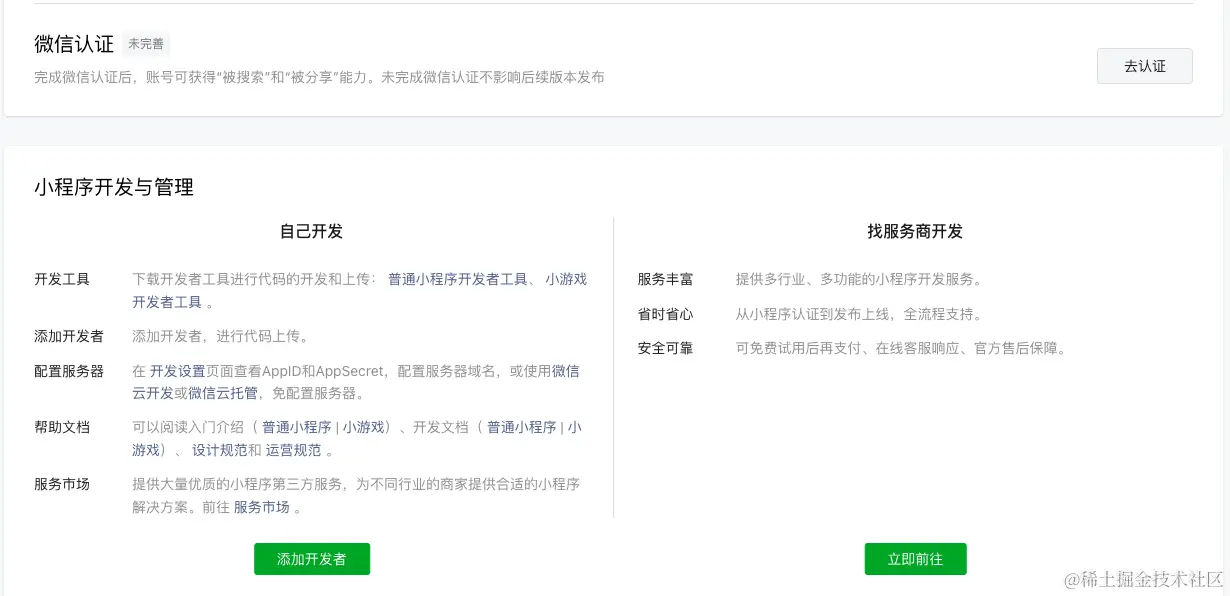The image size is (1230, 596).
Task: Click the 小程序开发与管理 section title
Action: point(114,187)
